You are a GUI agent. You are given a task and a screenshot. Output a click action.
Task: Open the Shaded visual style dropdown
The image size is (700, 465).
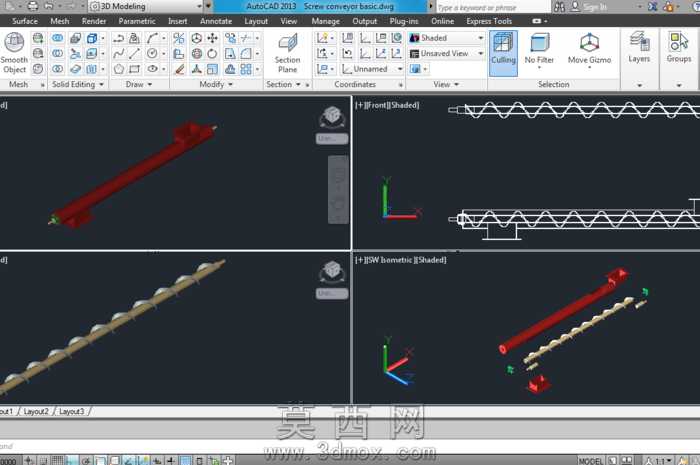point(447,38)
